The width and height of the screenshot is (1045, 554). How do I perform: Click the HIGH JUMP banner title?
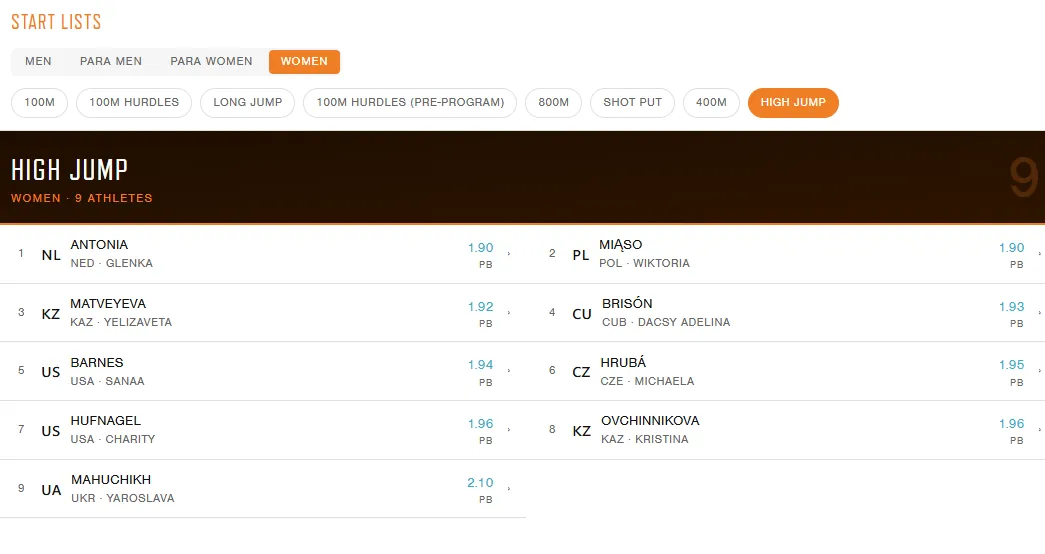click(69, 170)
